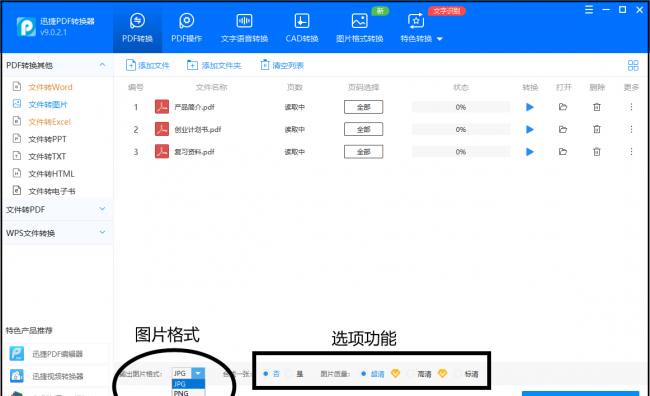Delete 产品简介.pdf with trash icon
The height and width of the screenshot is (396, 650).
(597, 107)
